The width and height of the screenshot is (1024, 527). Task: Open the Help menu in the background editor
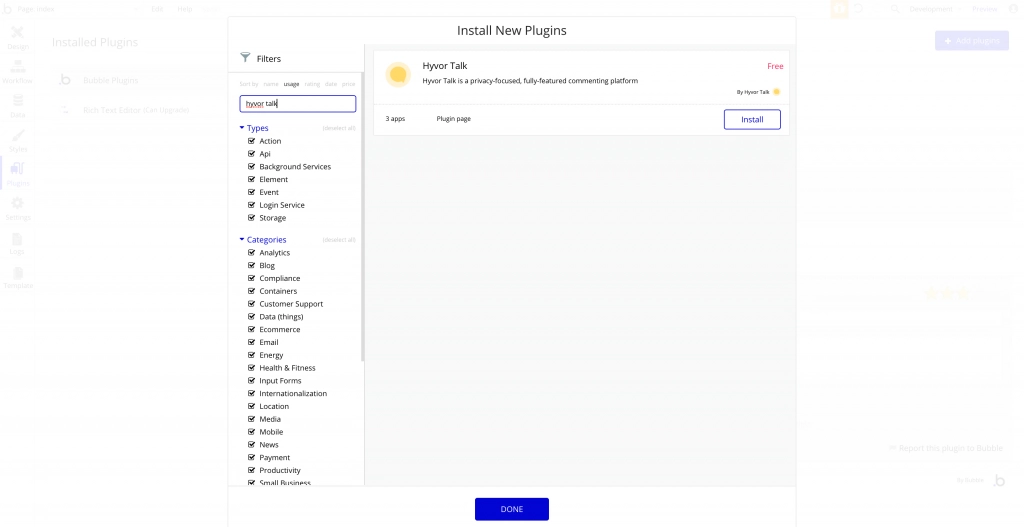point(185,8)
